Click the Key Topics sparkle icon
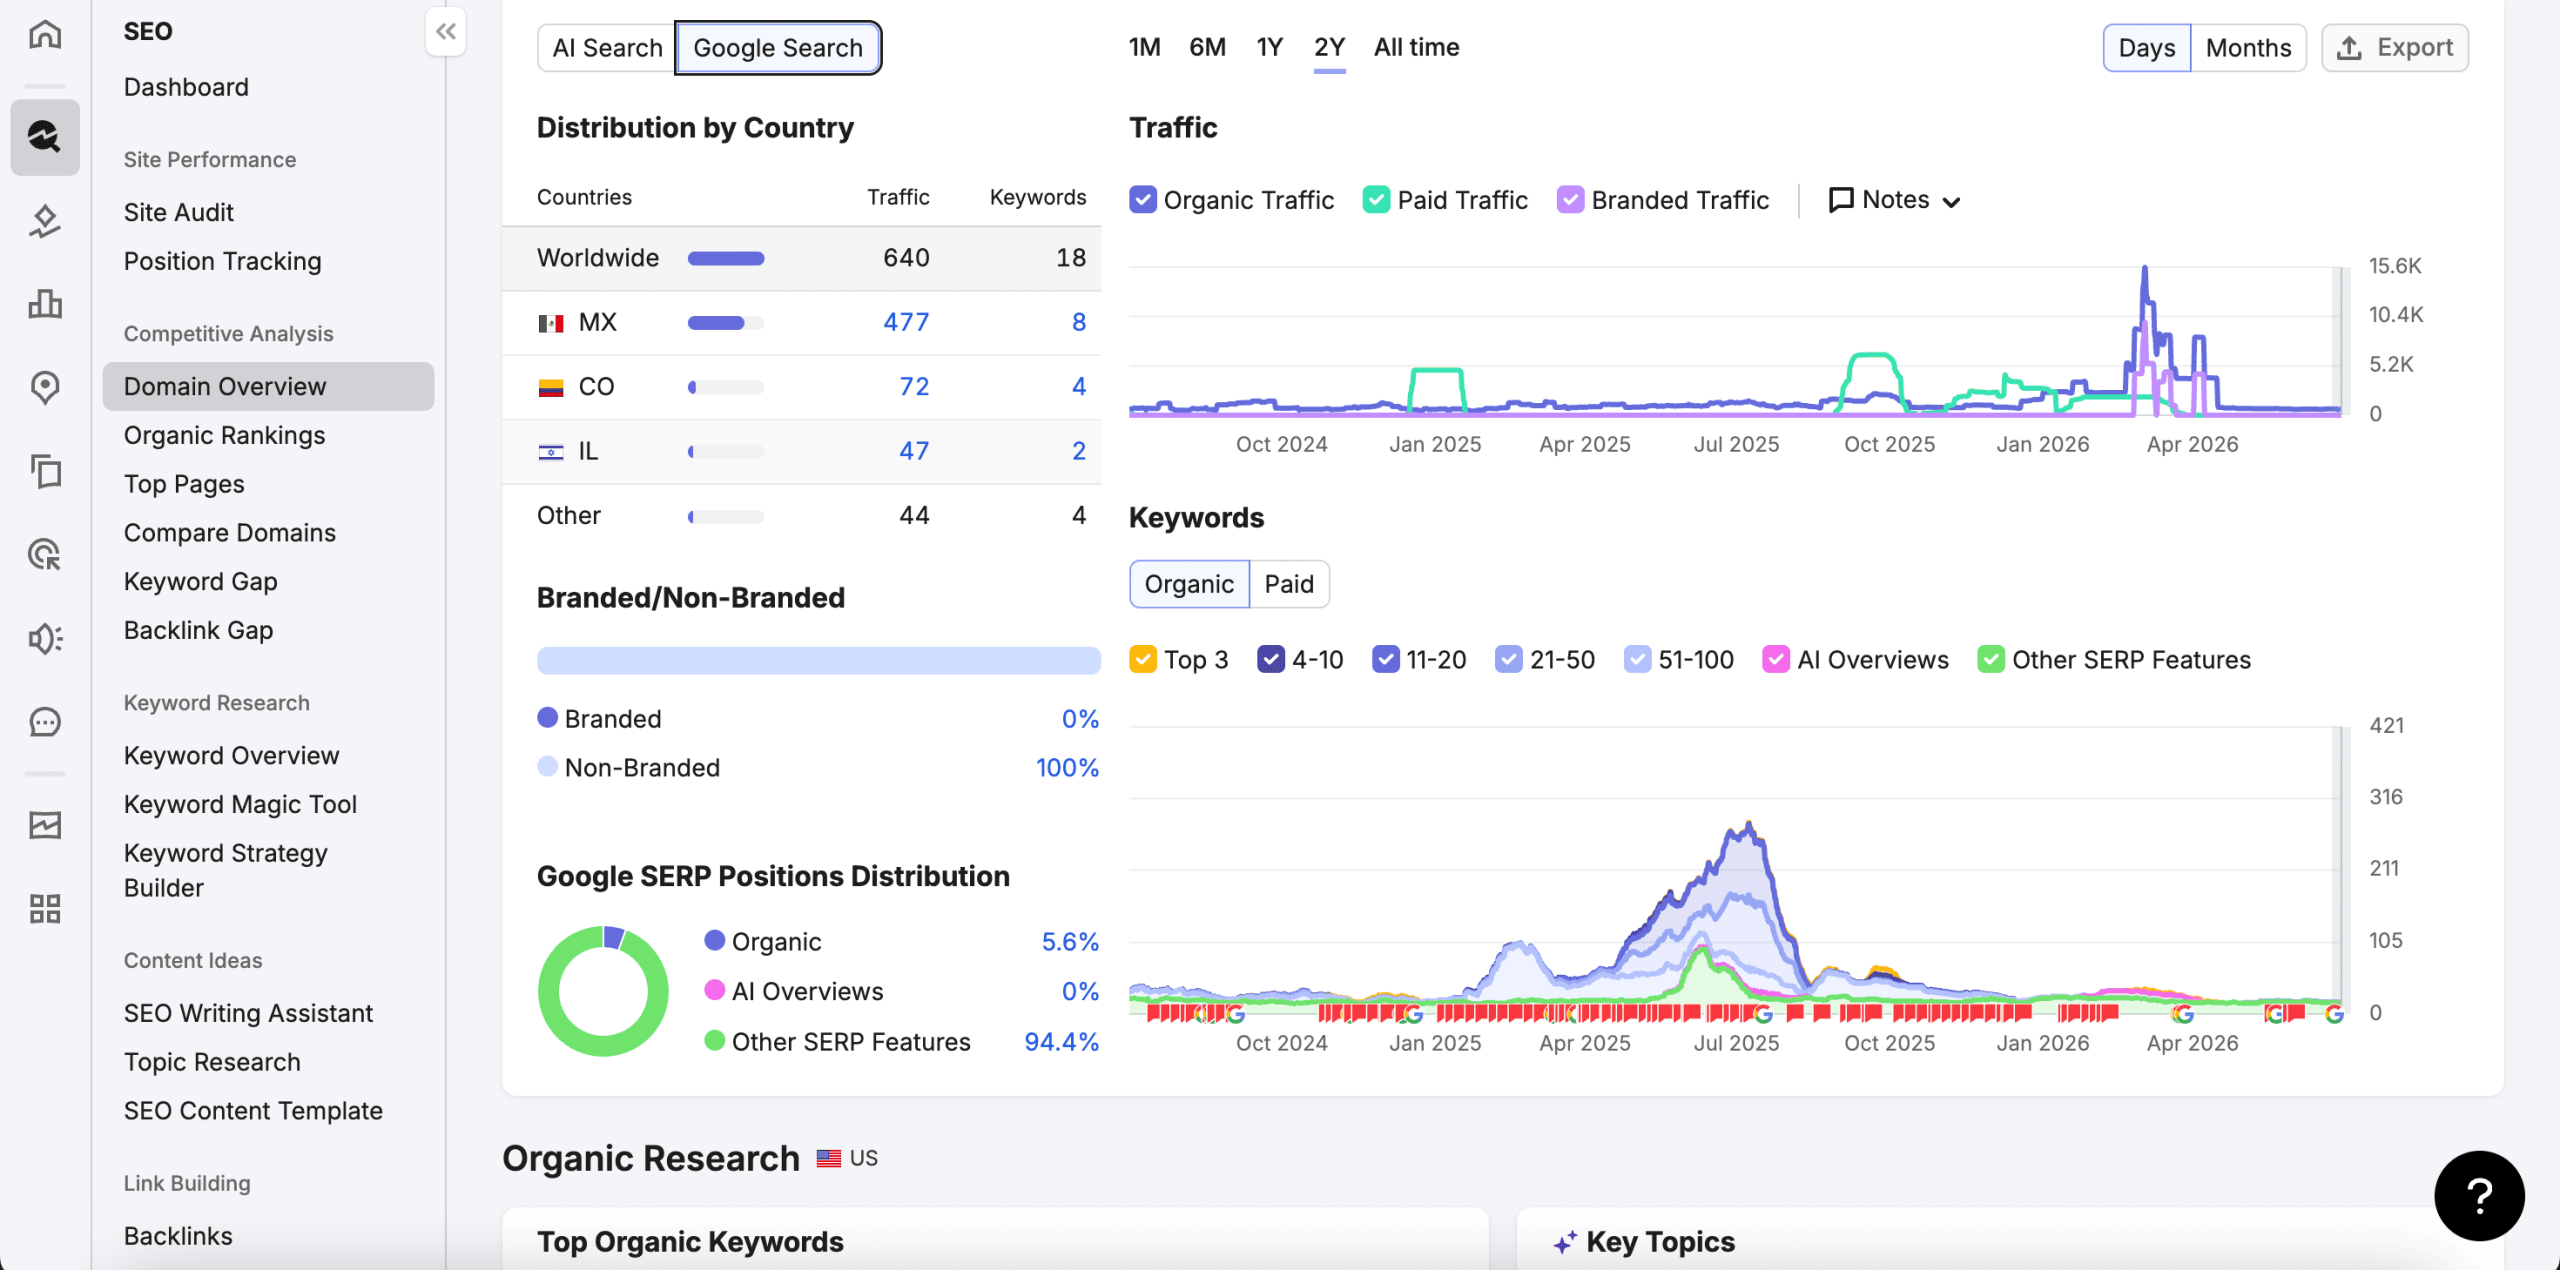Screen dimensions: 2560x1270 (x=1565, y=1243)
